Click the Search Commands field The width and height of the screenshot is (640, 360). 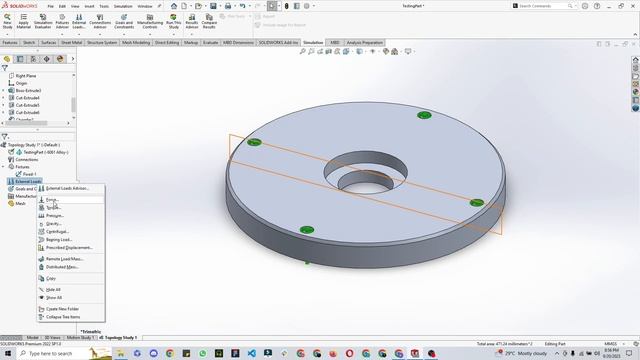(543, 6)
